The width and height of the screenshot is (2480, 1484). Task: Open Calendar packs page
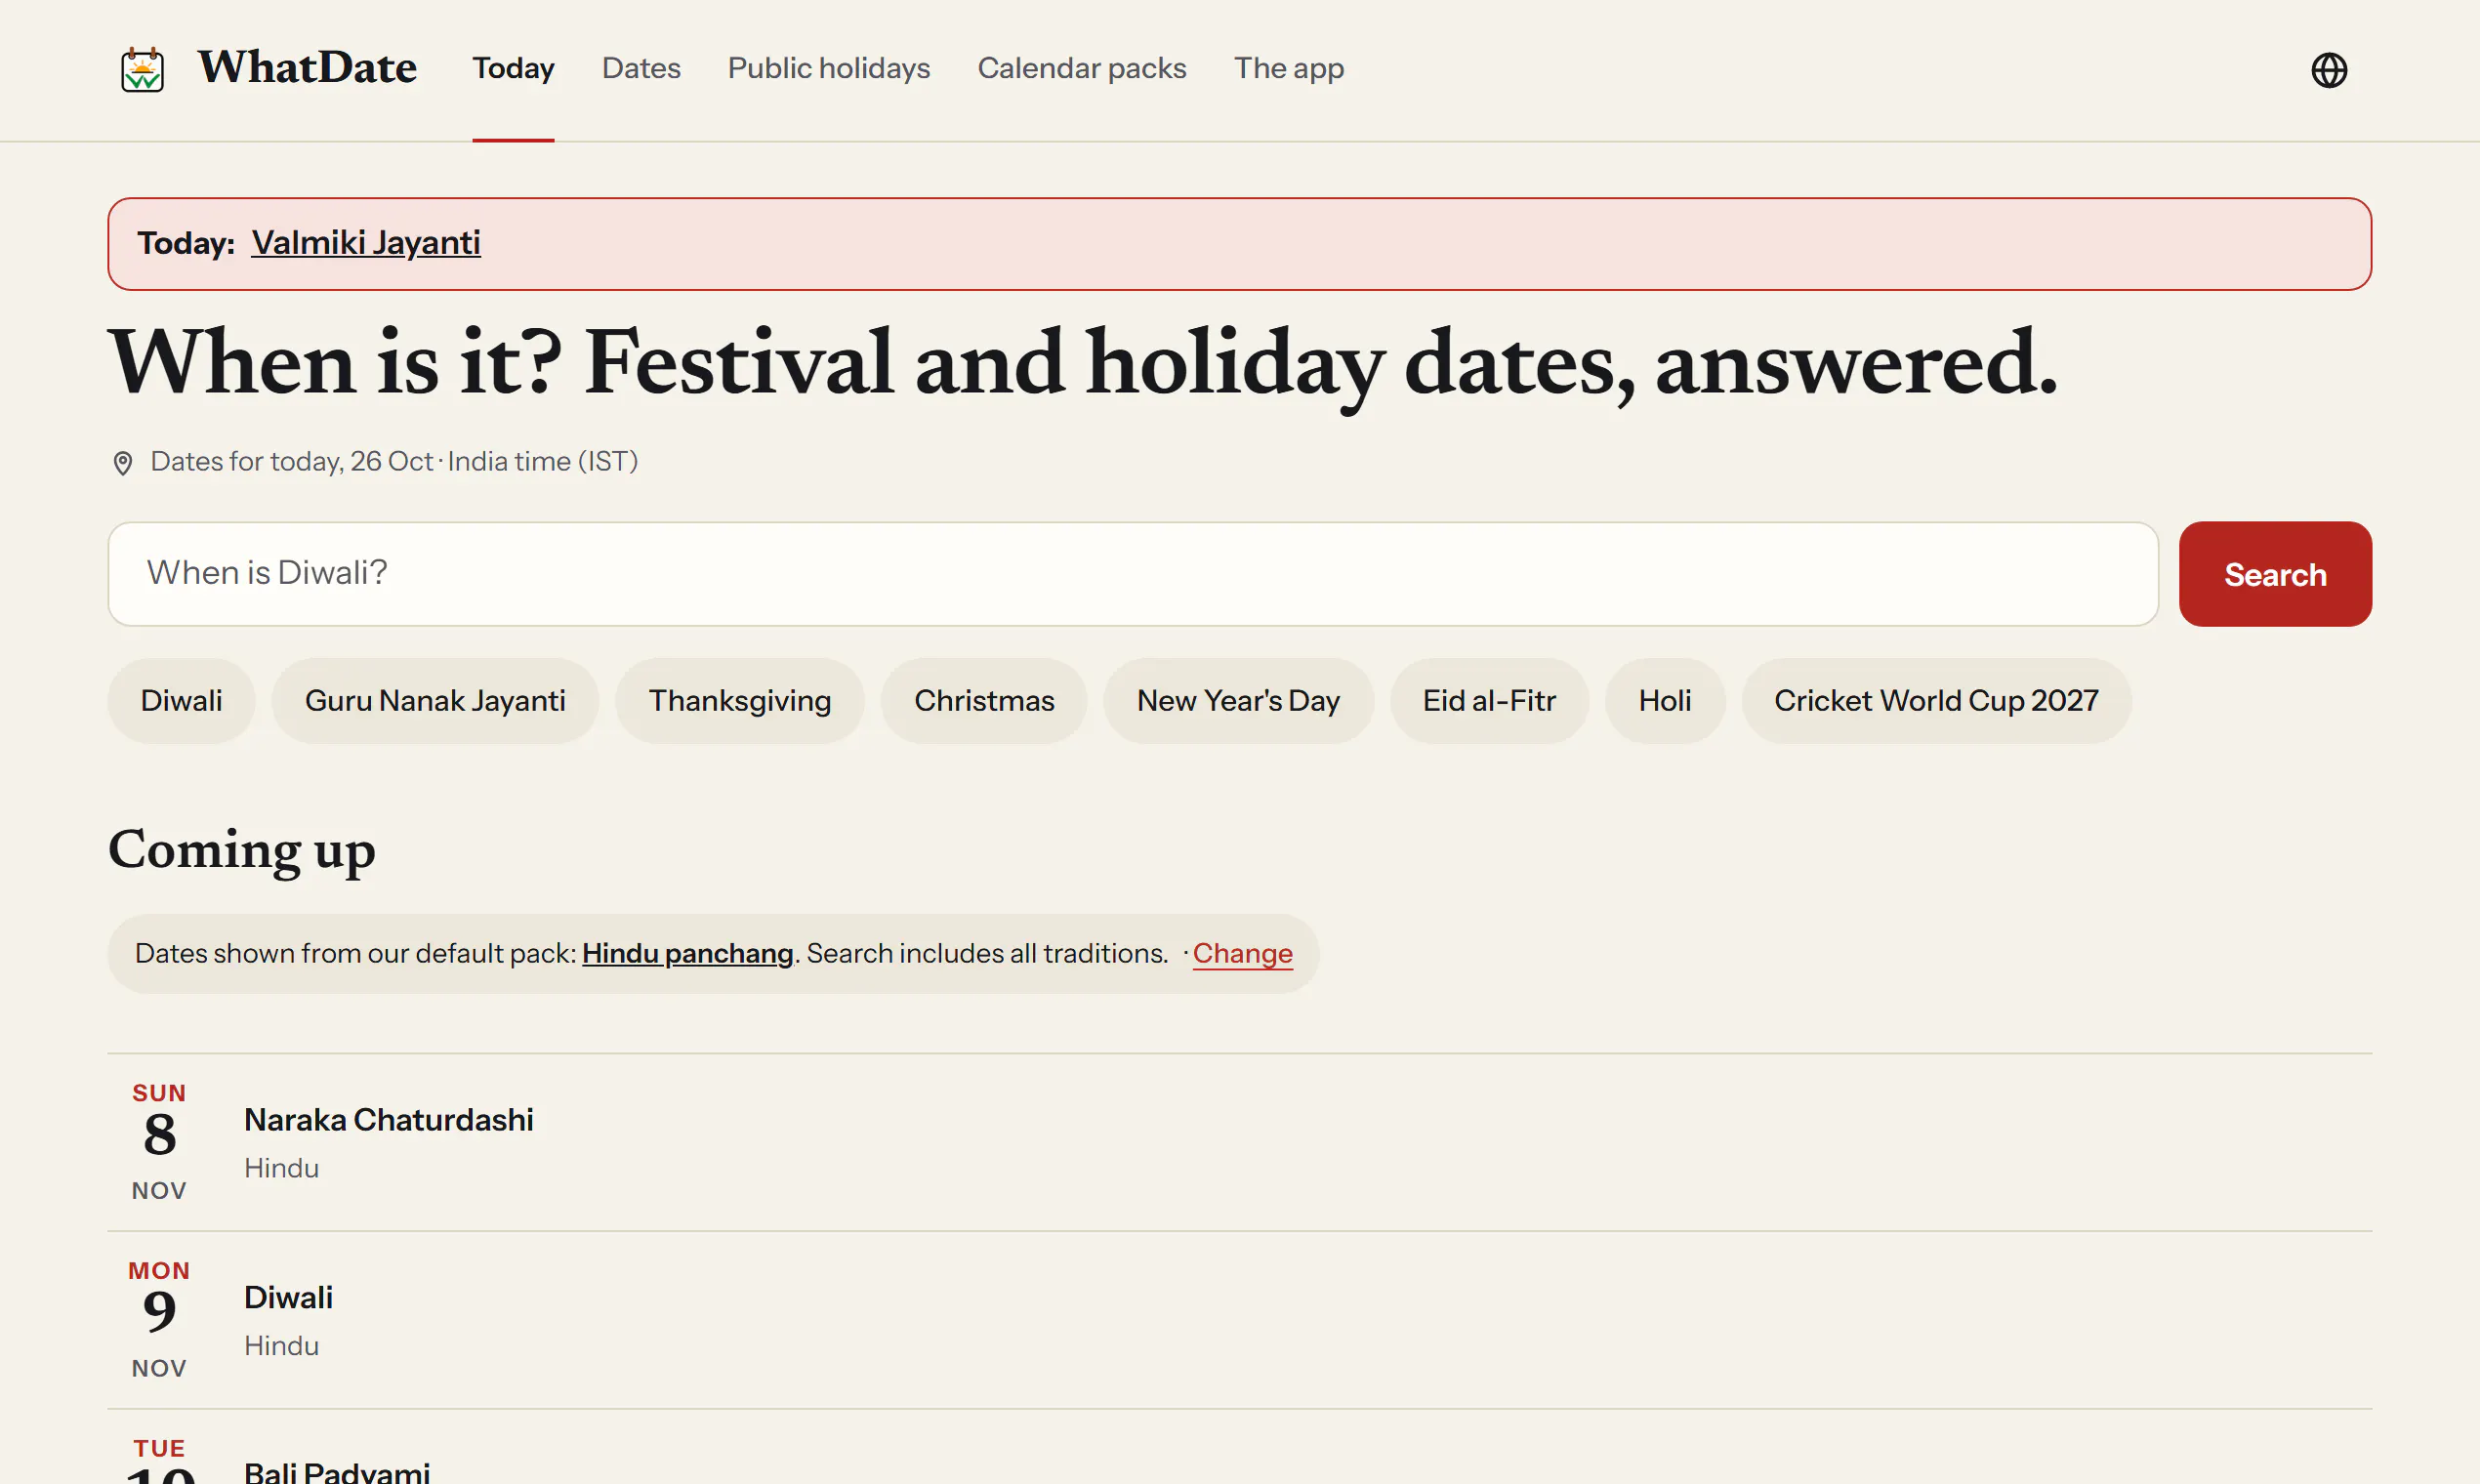[x=1082, y=69]
